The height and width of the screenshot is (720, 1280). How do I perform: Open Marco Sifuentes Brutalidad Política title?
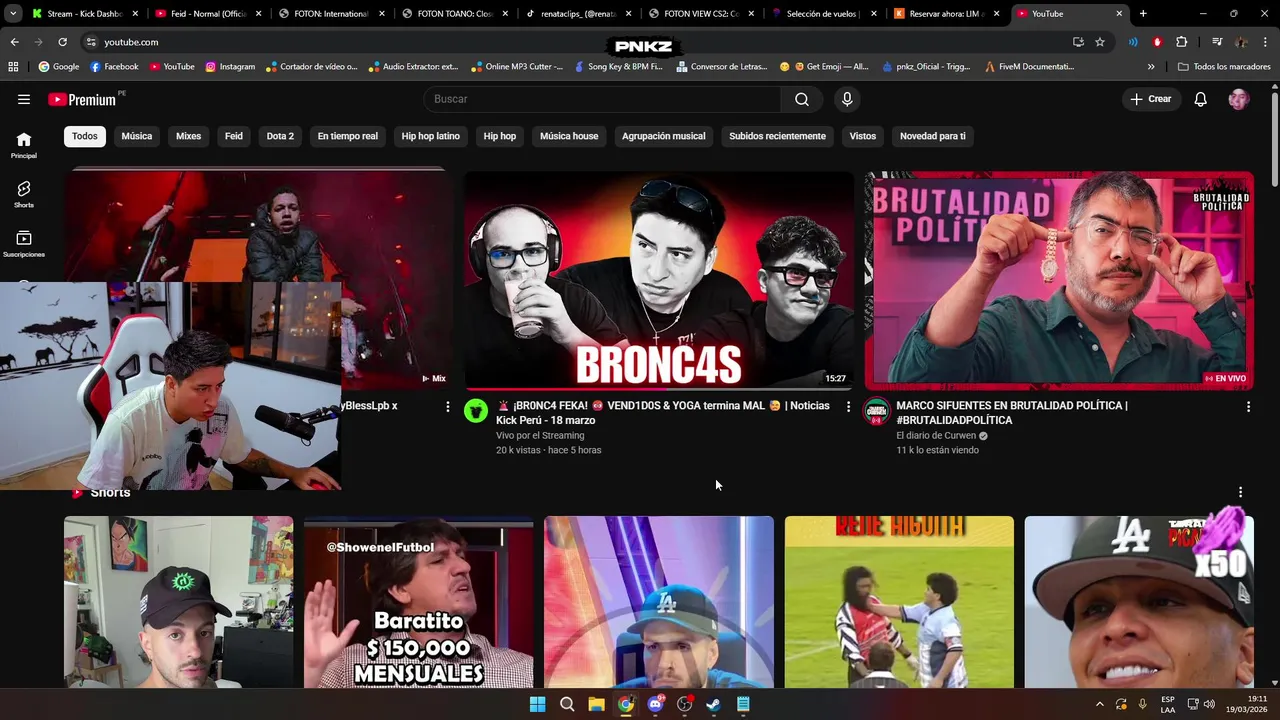1011,413
